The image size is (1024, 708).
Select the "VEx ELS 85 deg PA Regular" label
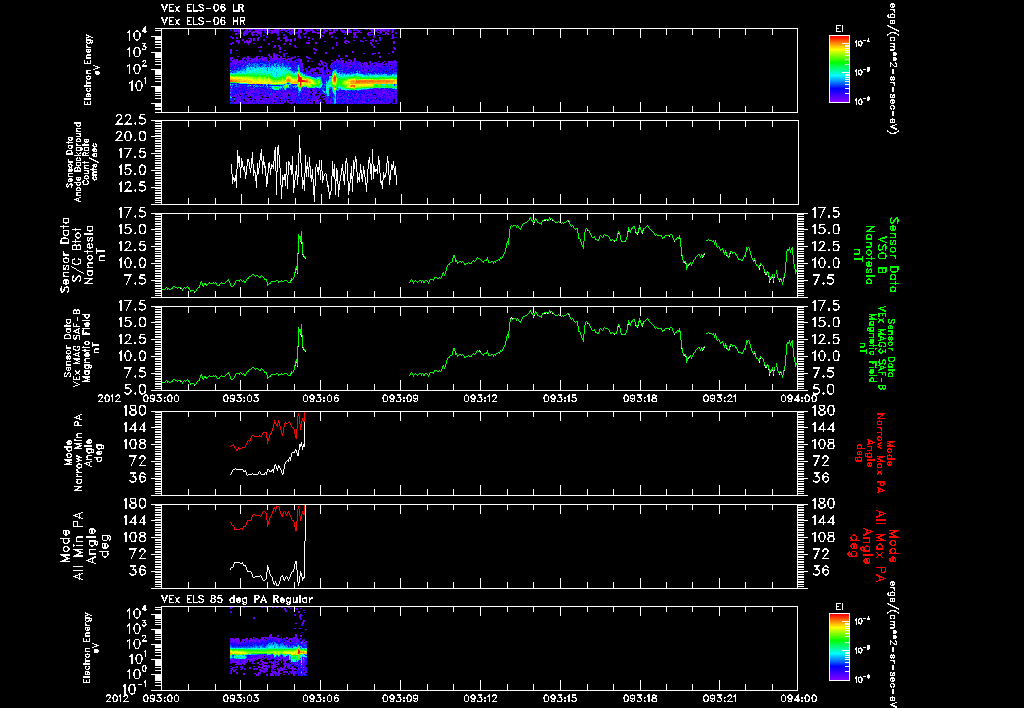coord(236,599)
